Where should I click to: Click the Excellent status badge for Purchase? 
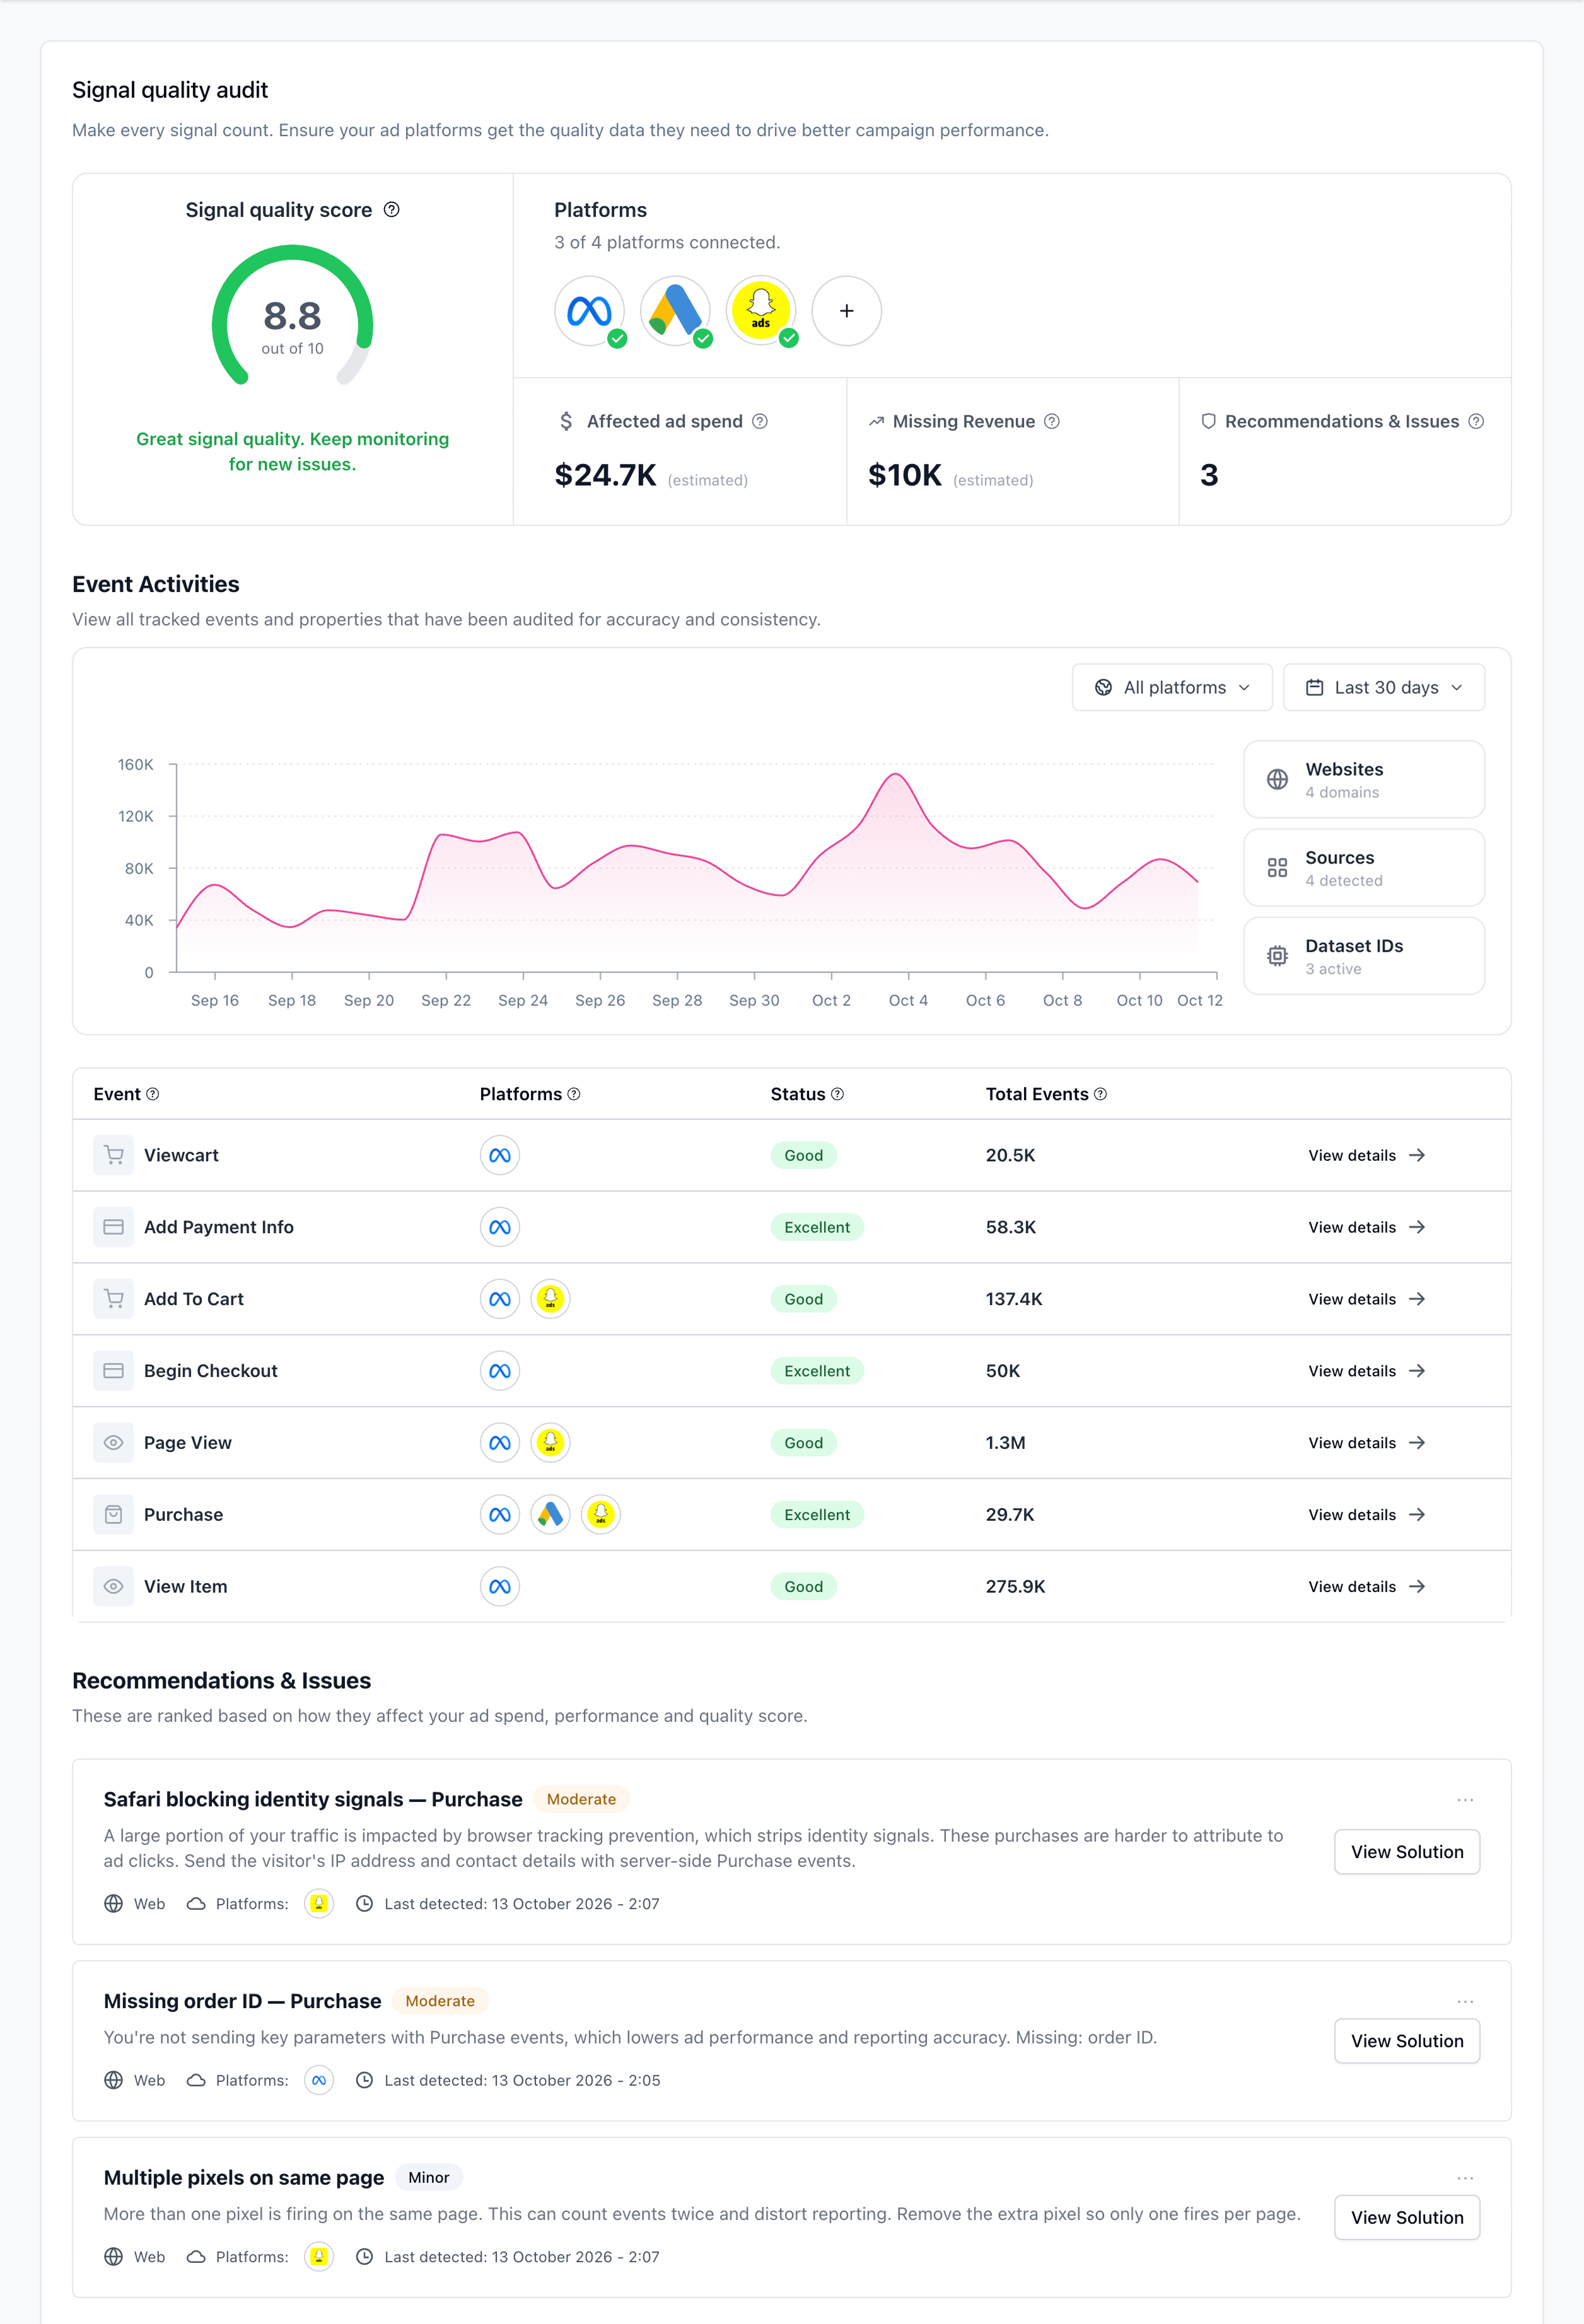coord(817,1515)
